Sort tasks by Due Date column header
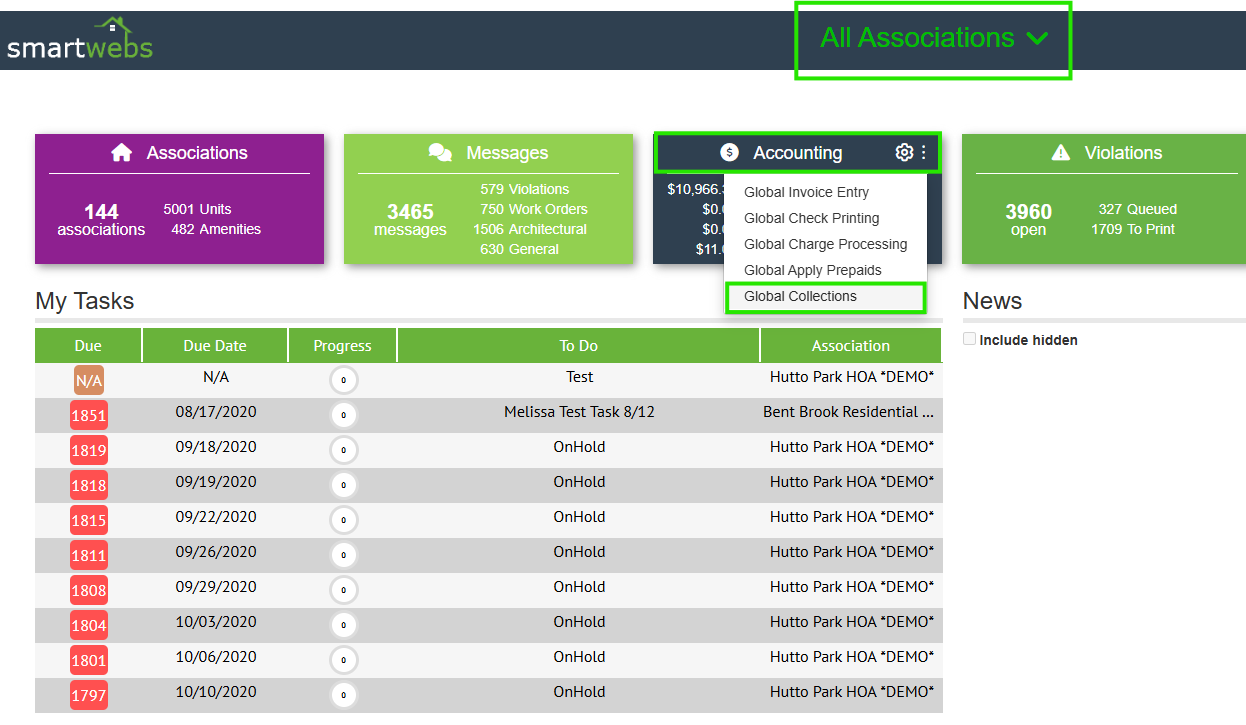The image size is (1246, 725). (215, 346)
